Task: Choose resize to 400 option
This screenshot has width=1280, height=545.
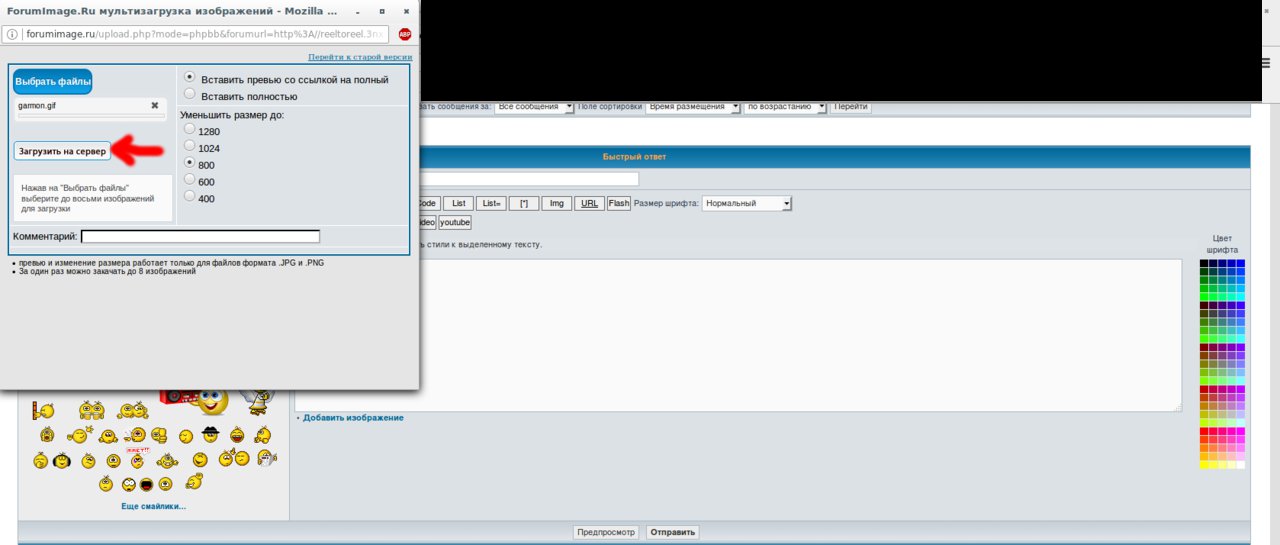Action: tap(188, 197)
